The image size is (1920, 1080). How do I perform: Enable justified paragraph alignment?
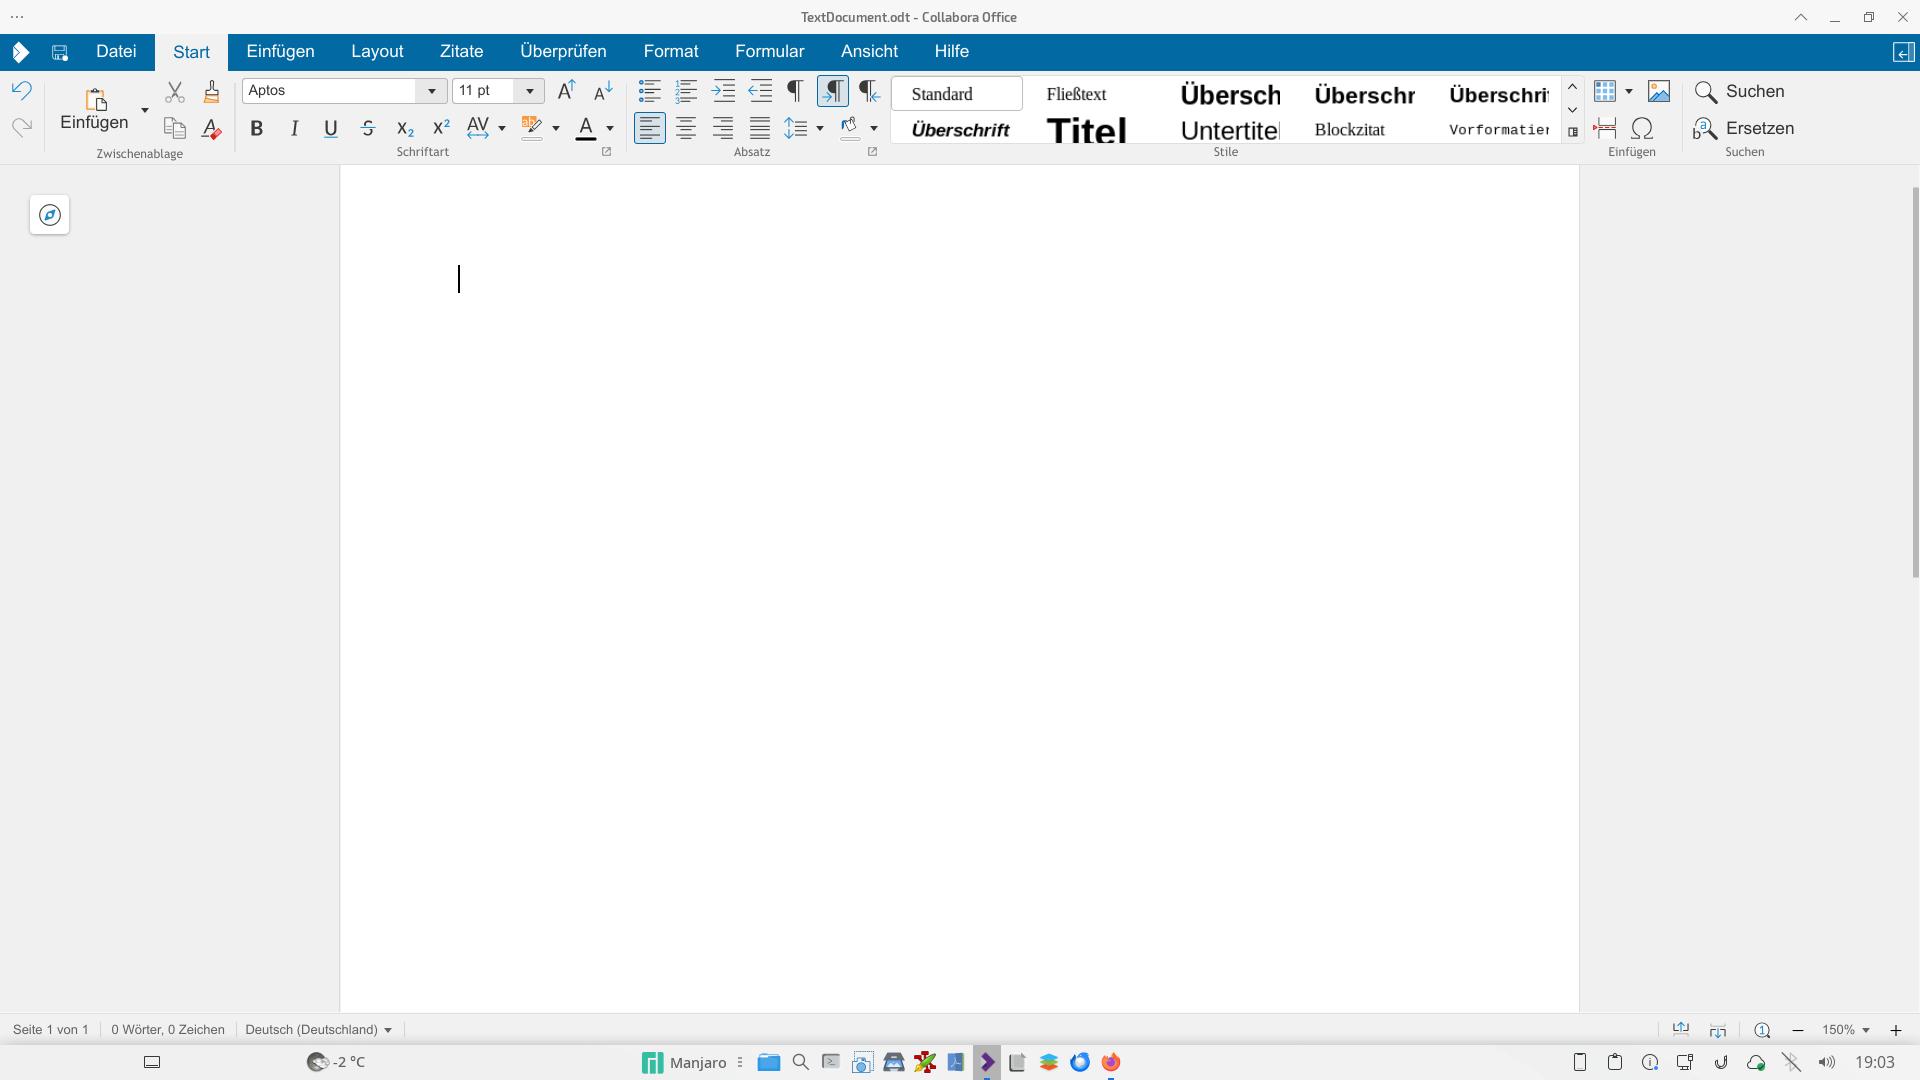pos(760,129)
